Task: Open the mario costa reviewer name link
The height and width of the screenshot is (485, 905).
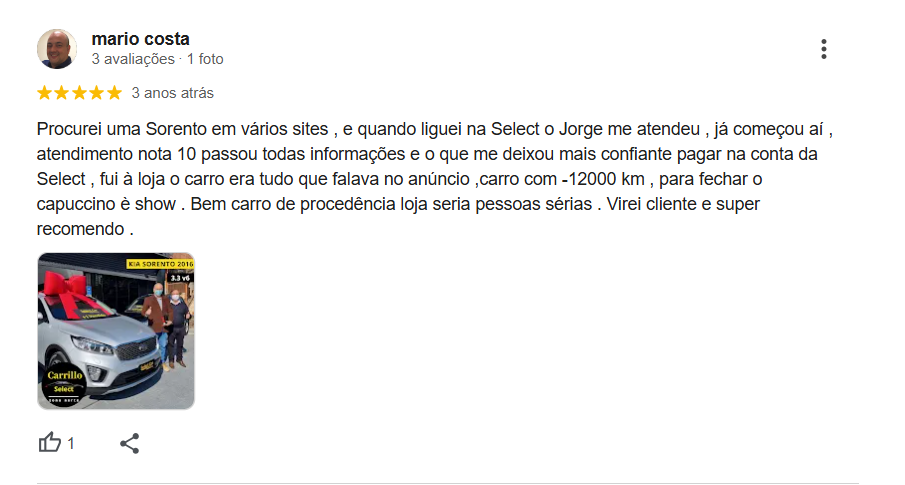Action: coord(140,39)
